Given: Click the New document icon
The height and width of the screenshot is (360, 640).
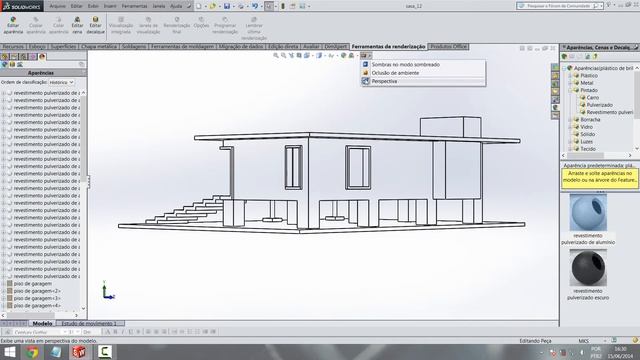Looking at the screenshot, I should 199,6.
